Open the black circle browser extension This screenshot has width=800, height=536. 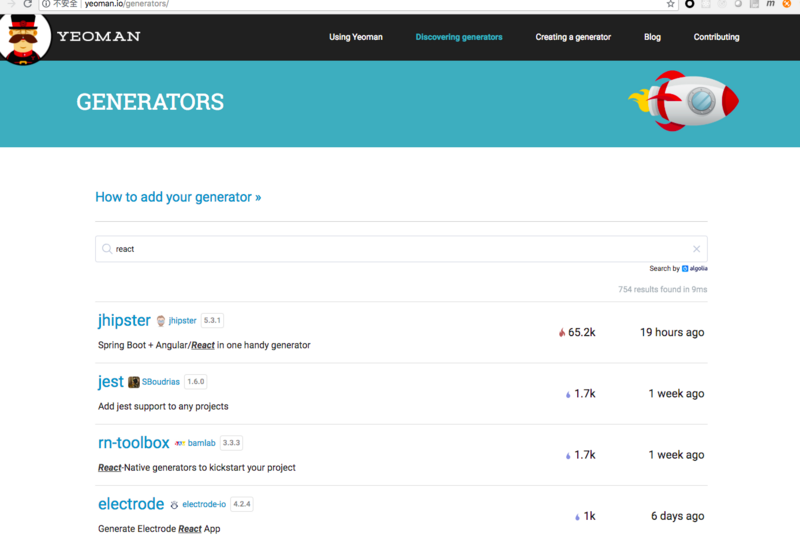[x=689, y=4]
